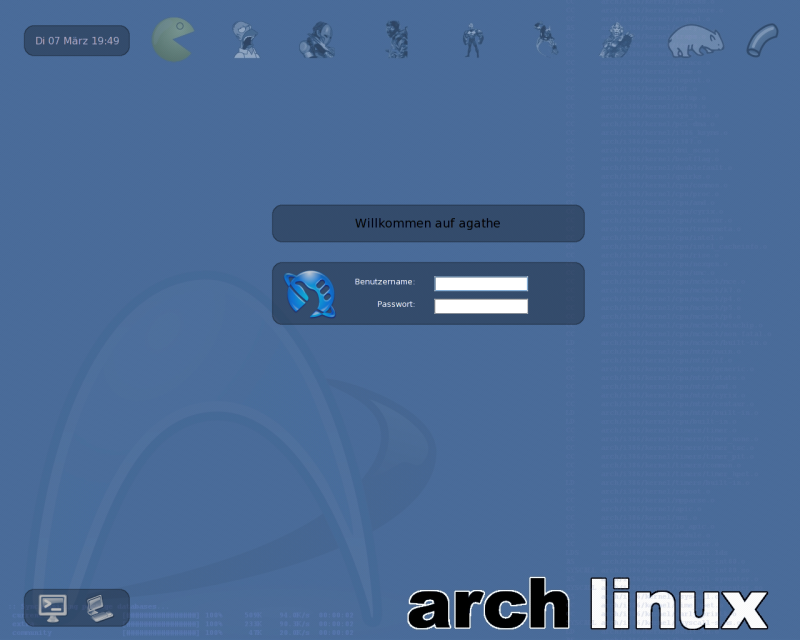Image resolution: width=800 pixels, height=640 pixels.
Task: Click the date and time display
Action: 77,40
